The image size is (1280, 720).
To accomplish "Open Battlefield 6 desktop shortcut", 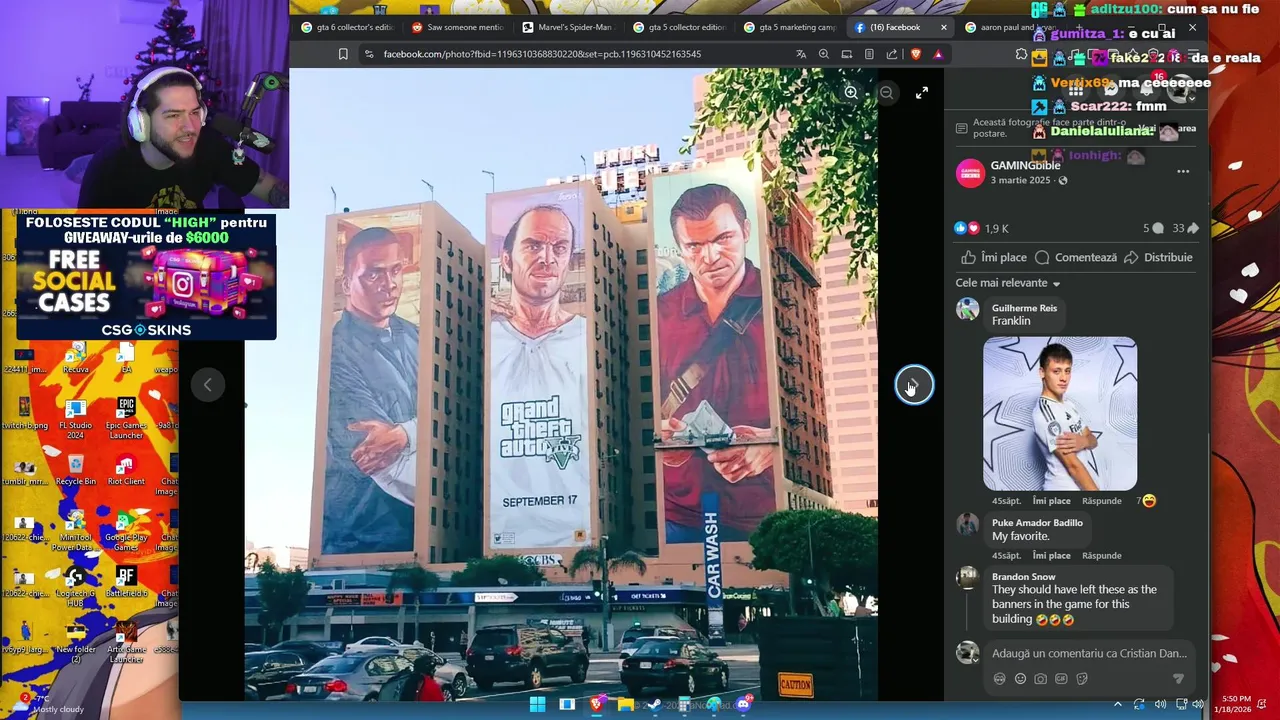I will [126, 582].
